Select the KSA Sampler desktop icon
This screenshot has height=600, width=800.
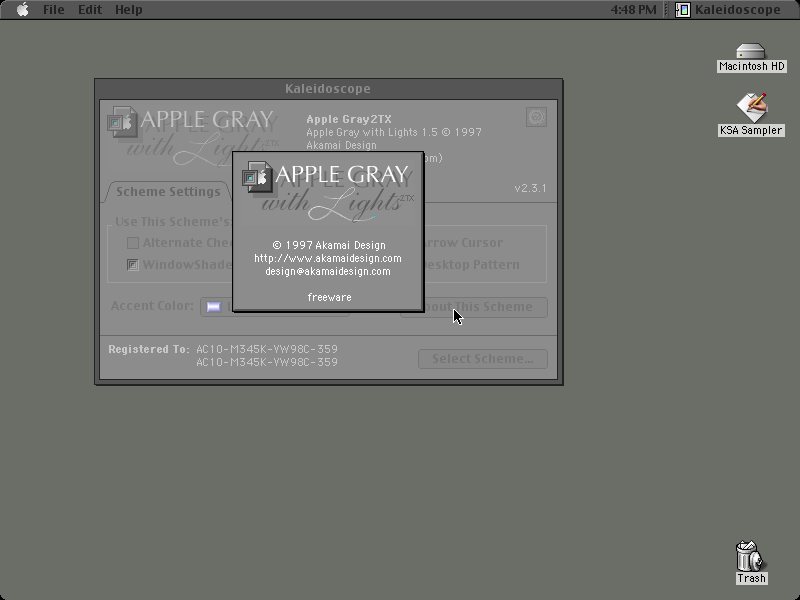coord(752,115)
